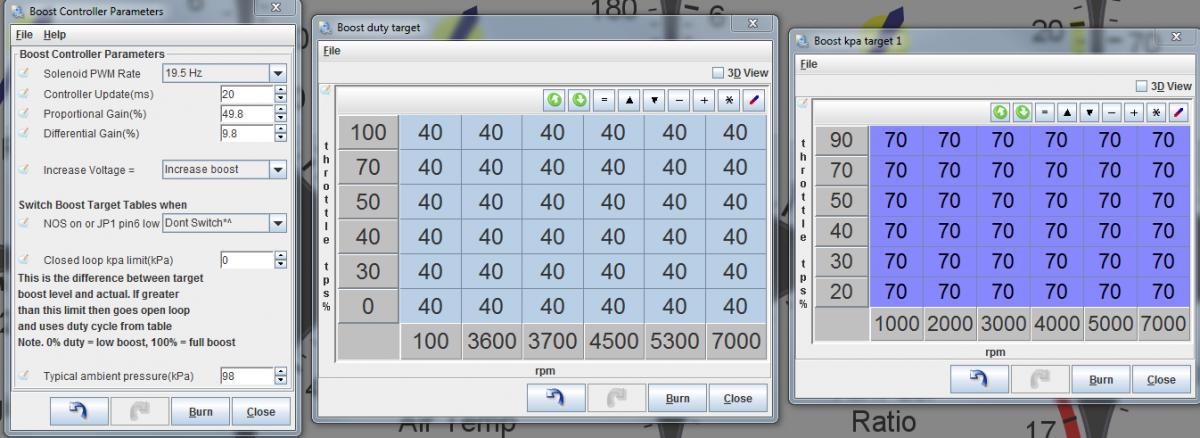Click Close in Boost duty target window
The image size is (1200, 438).
point(738,398)
